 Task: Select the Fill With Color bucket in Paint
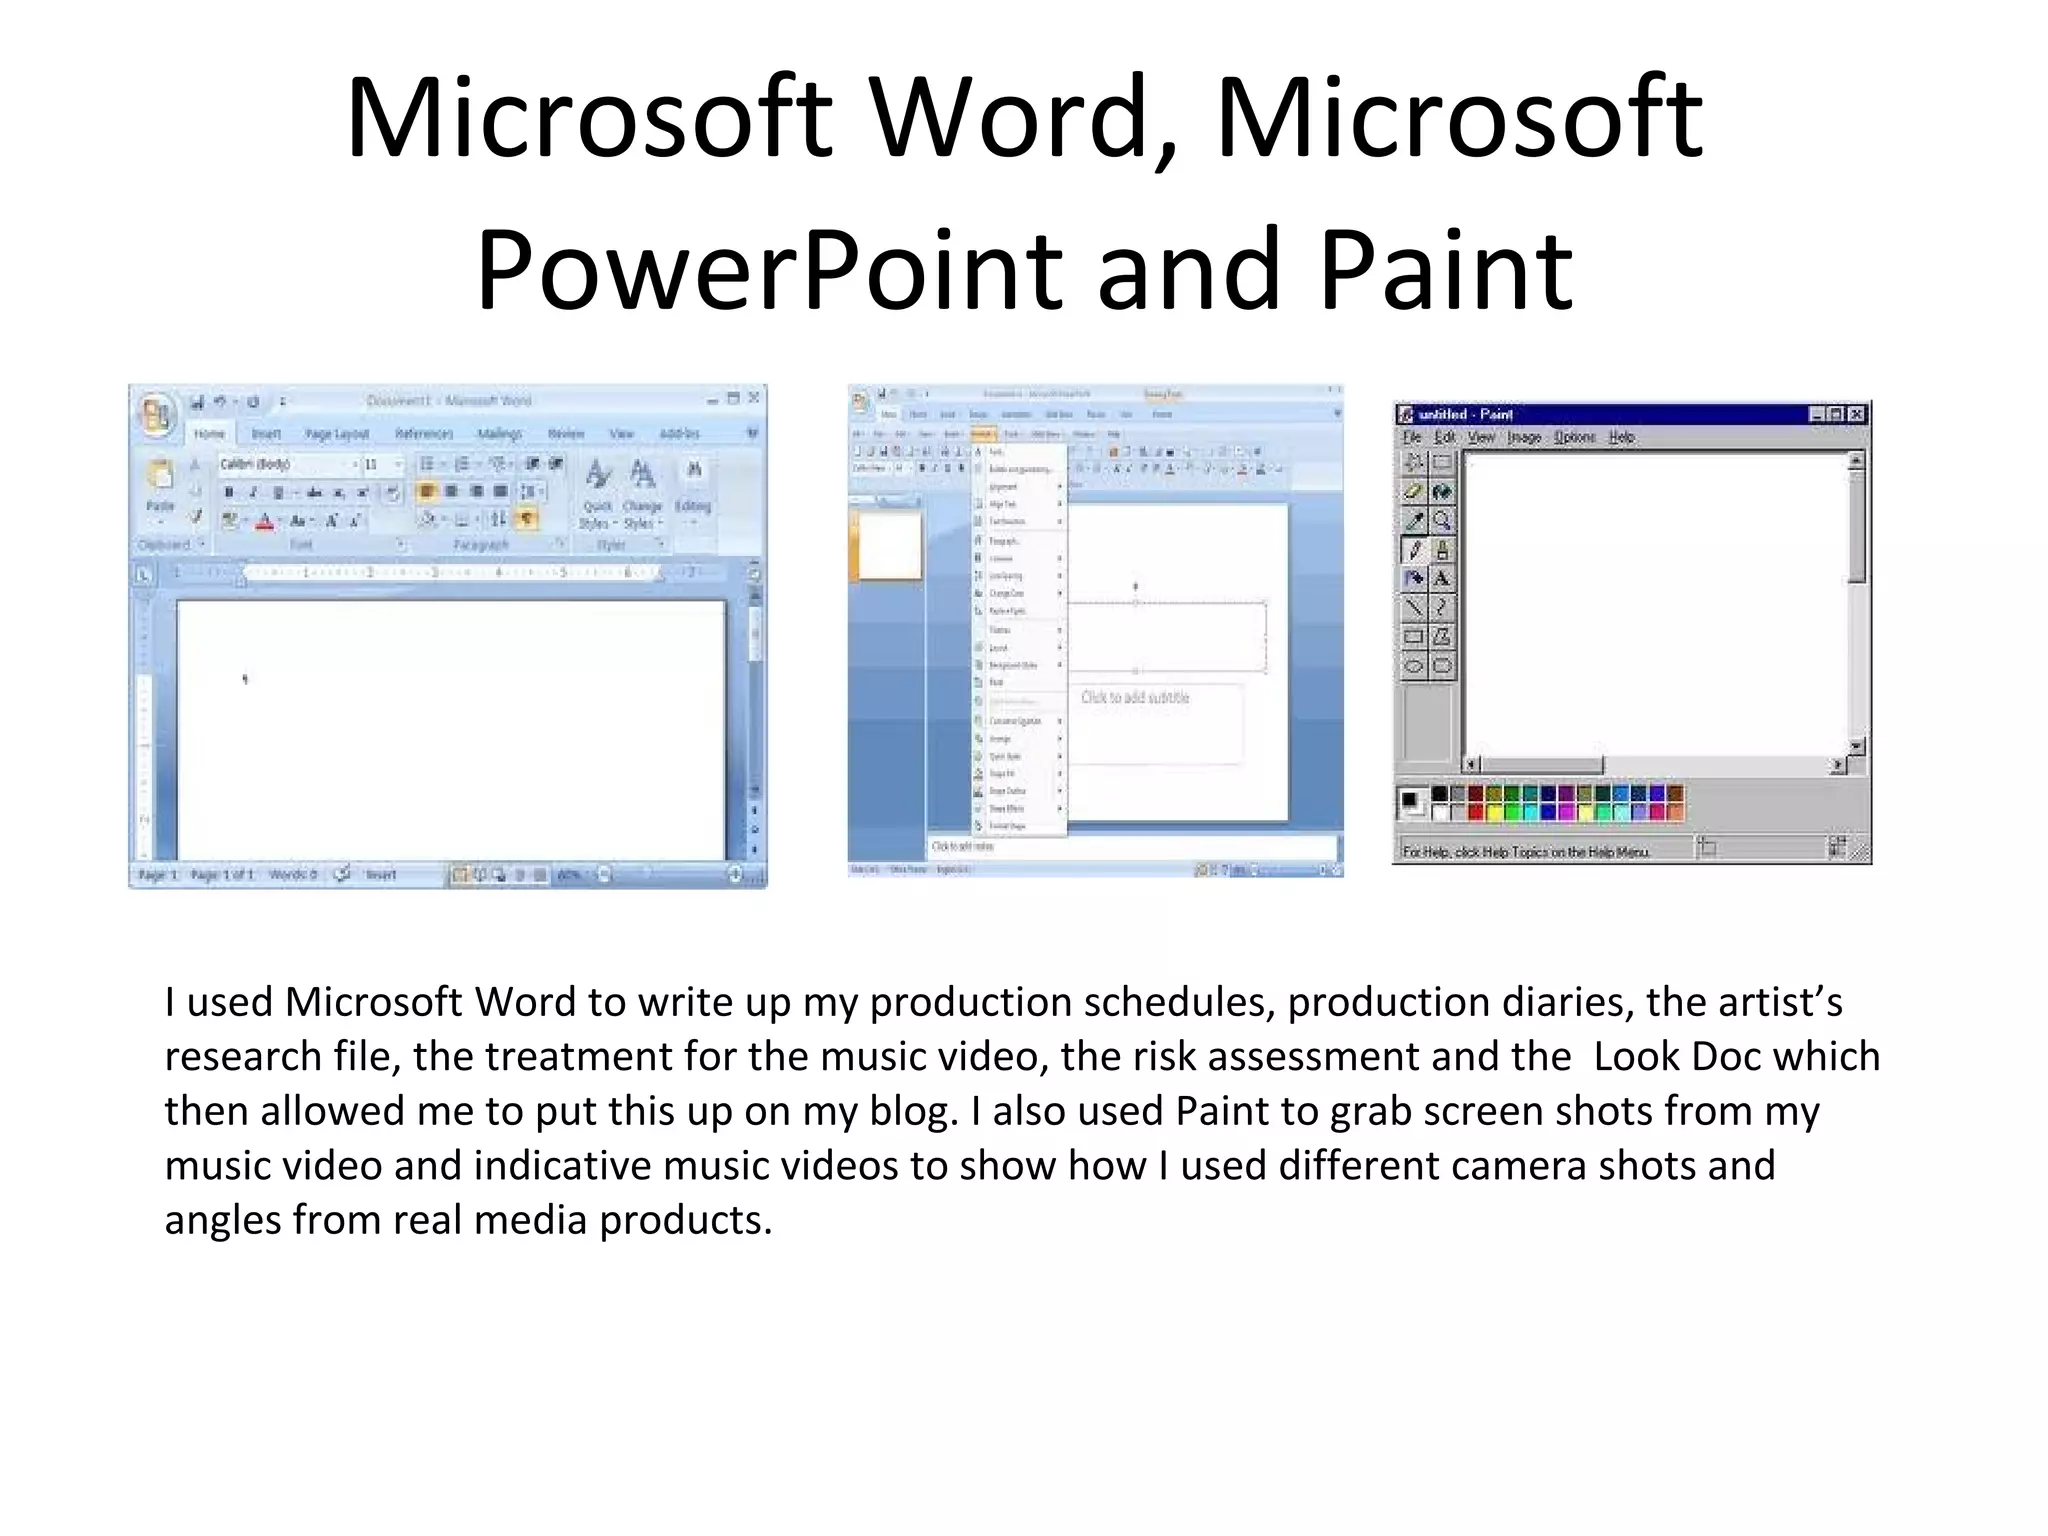(1442, 492)
